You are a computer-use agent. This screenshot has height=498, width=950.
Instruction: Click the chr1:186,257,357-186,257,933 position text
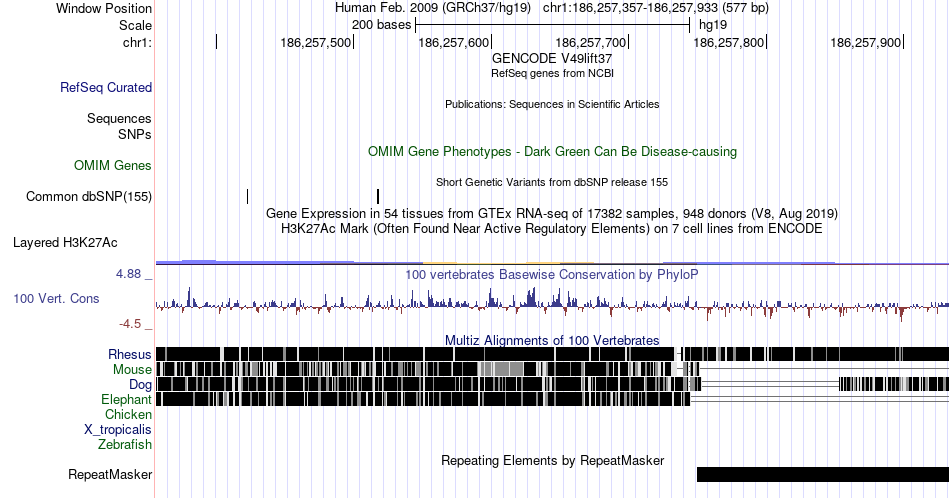656,8
